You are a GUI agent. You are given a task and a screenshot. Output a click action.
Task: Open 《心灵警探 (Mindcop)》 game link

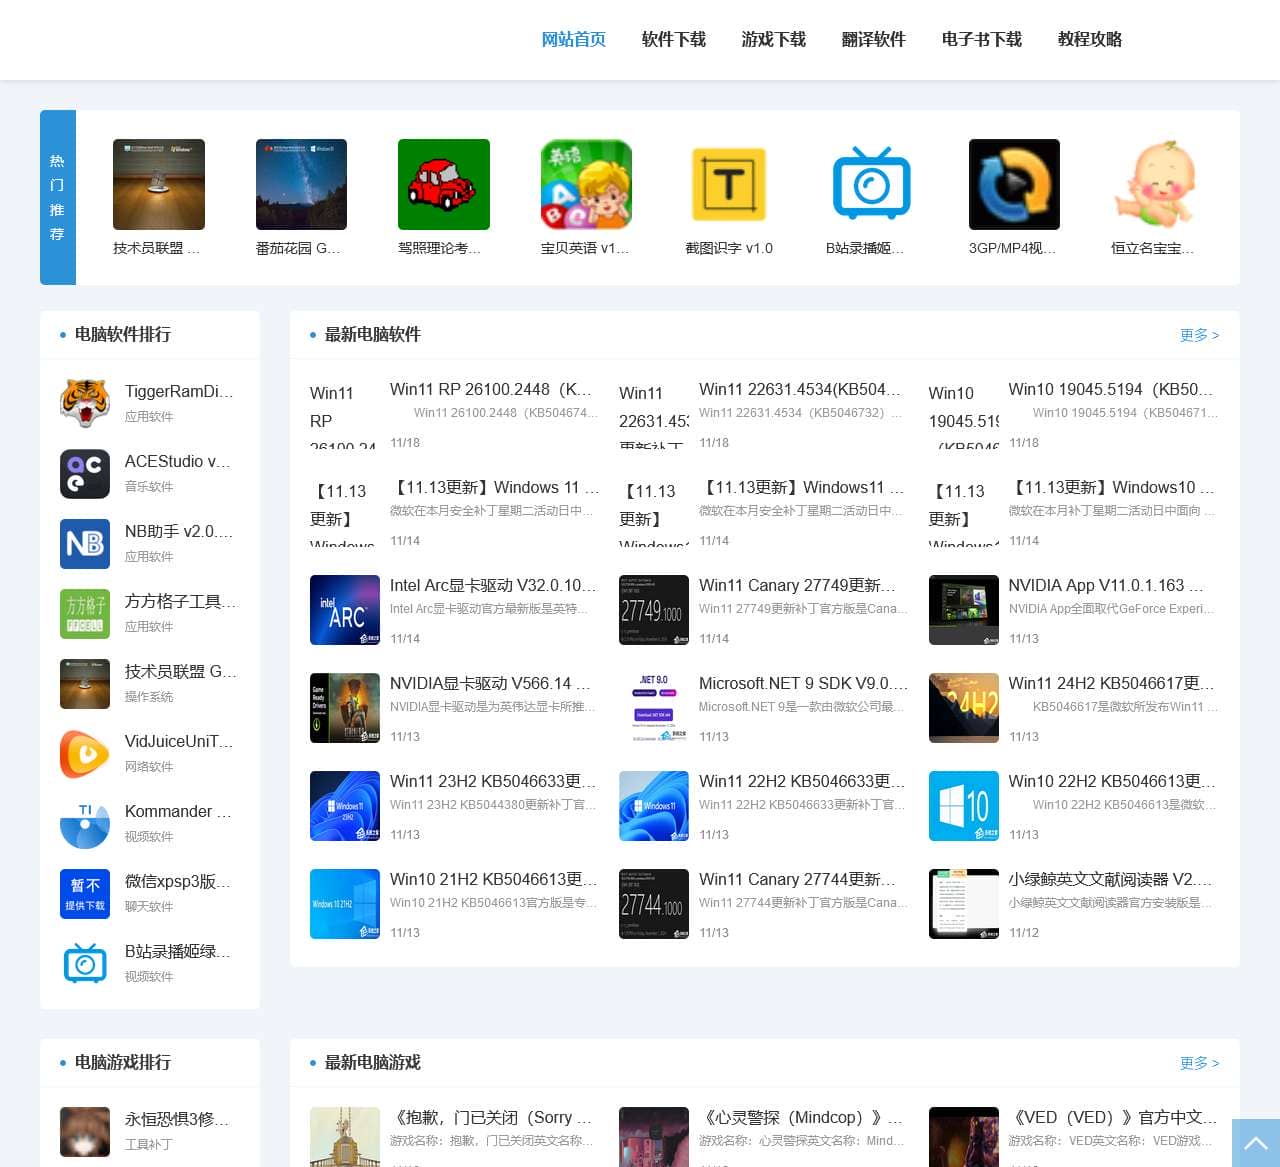point(801,1117)
